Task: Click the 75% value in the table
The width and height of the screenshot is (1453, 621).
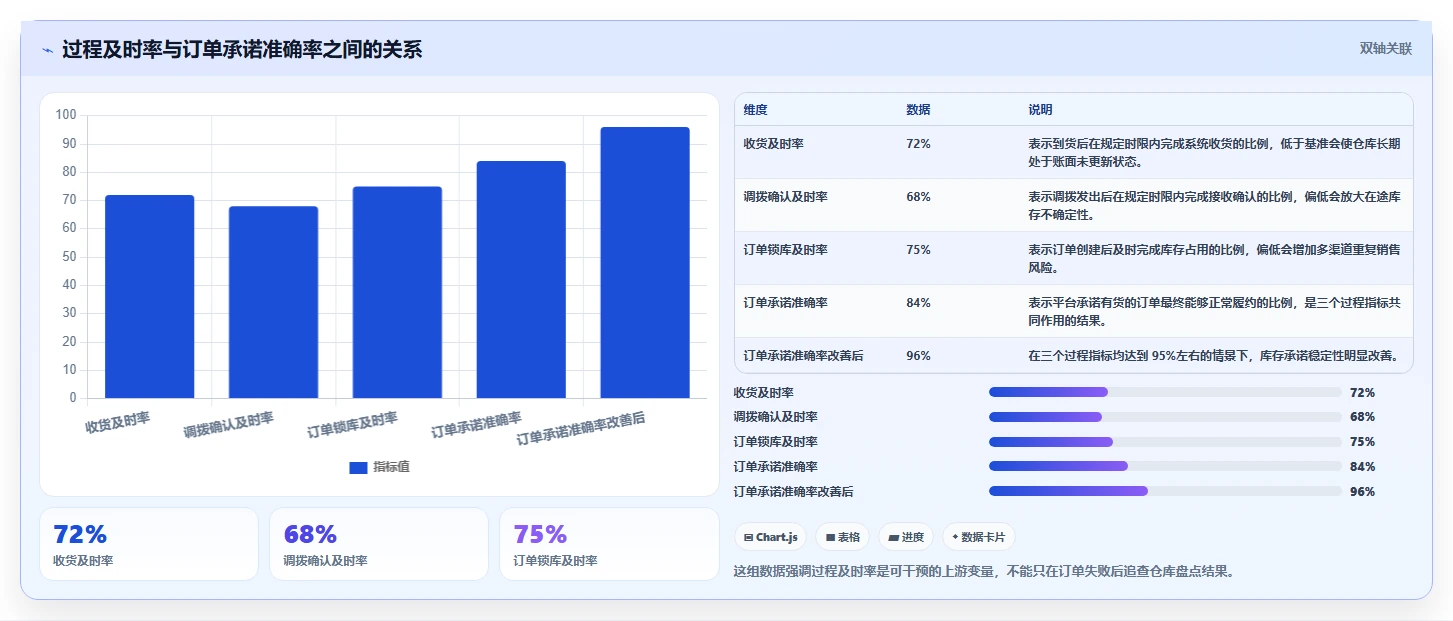Action: (x=918, y=250)
